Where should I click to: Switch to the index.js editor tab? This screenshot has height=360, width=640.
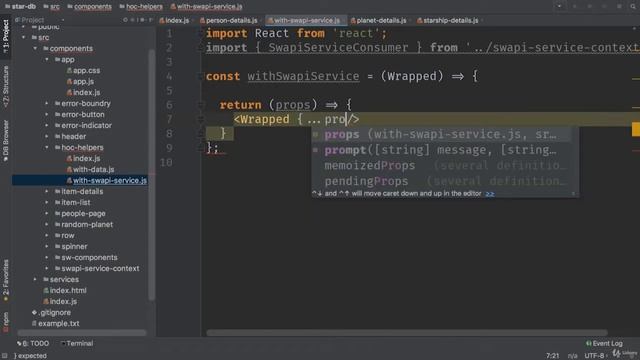coord(175,20)
